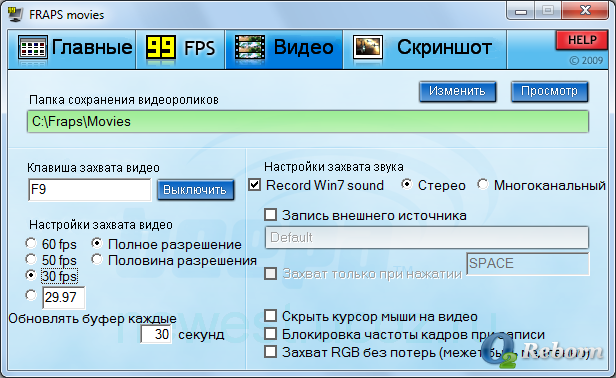This screenshot has height=378, width=616.
Task: Click the SPACE push-to-capture key field
Action: (528, 264)
